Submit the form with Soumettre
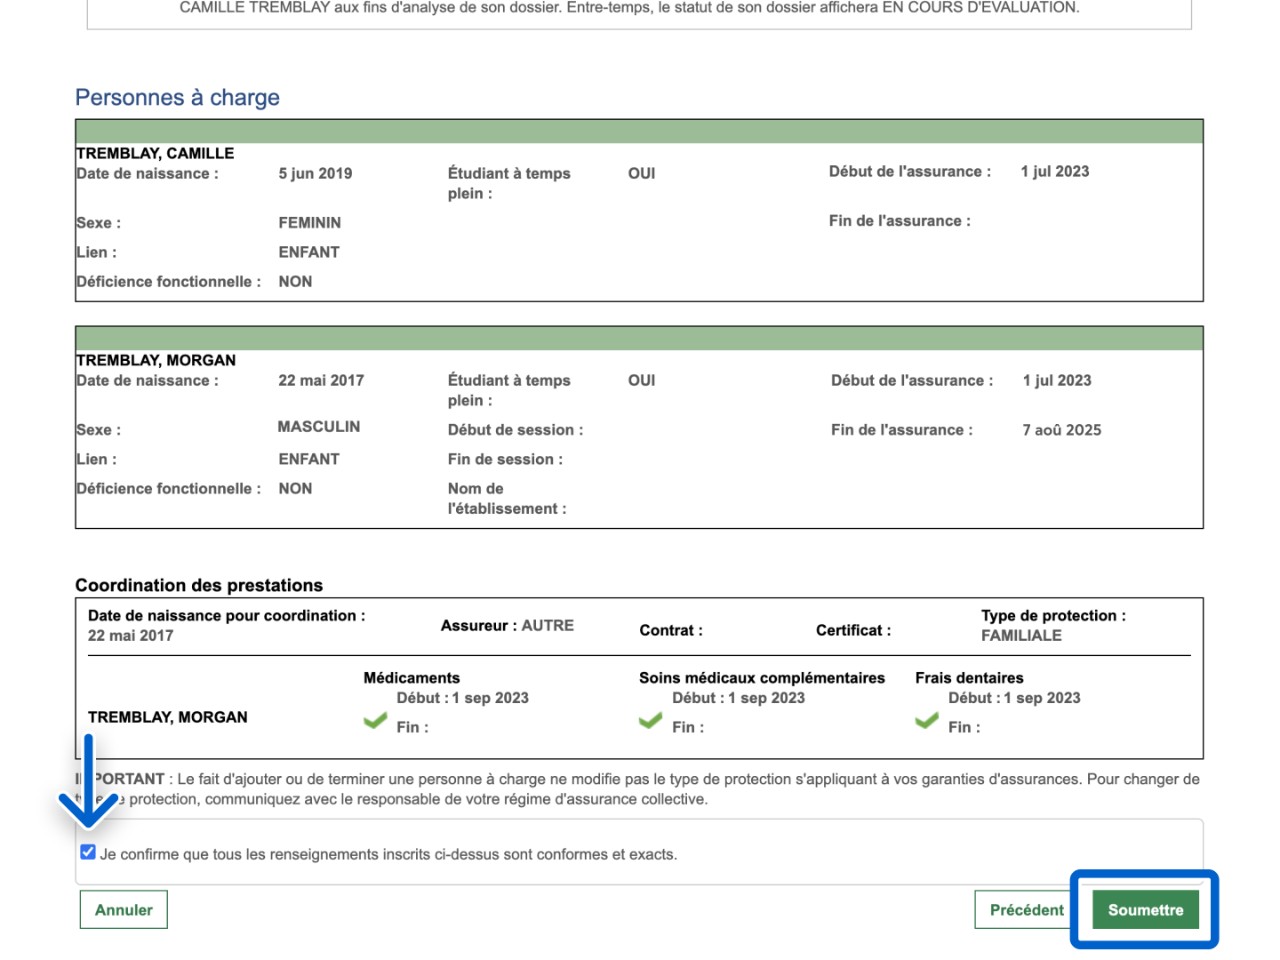Screen dimensions: 1280x960 pyautogui.click(x=1145, y=910)
